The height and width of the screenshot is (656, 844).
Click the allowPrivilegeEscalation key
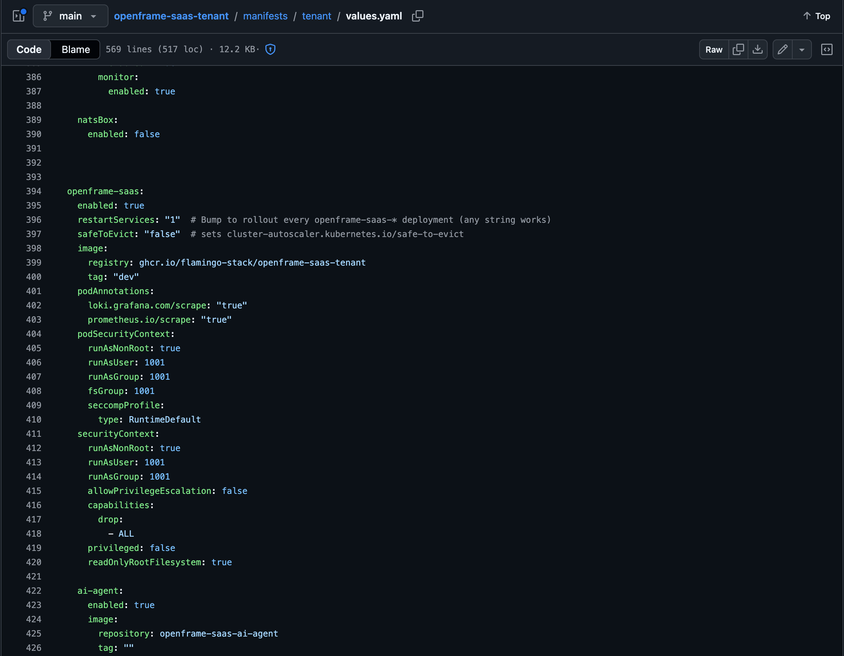(x=150, y=491)
